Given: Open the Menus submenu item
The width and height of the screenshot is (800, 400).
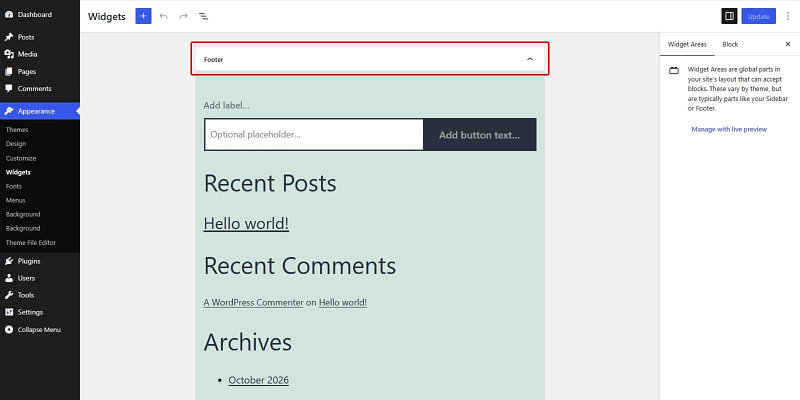Looking at the screenshot, I should point(15,201).
